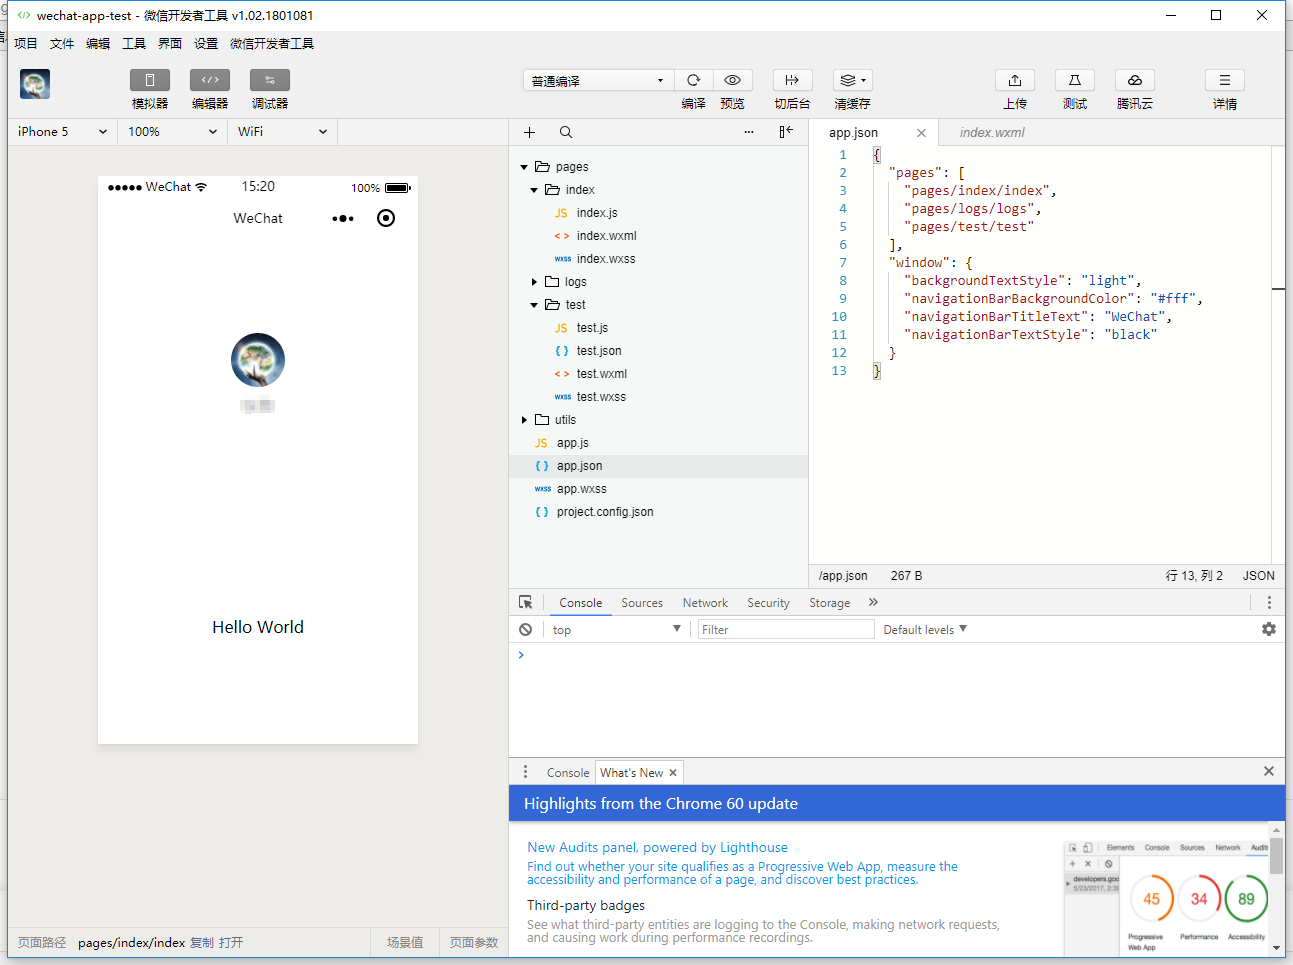
Task: Expand the utils folder
Action: [524, 420]
